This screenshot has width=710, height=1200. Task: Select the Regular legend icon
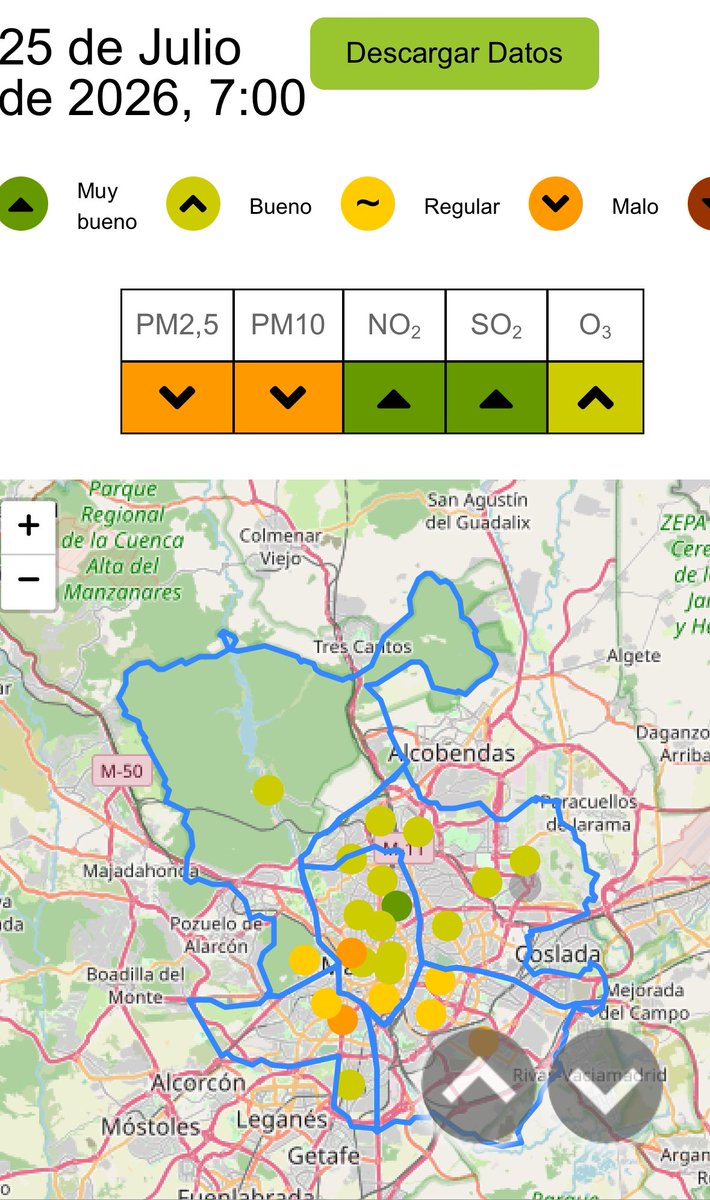[368, 204]
